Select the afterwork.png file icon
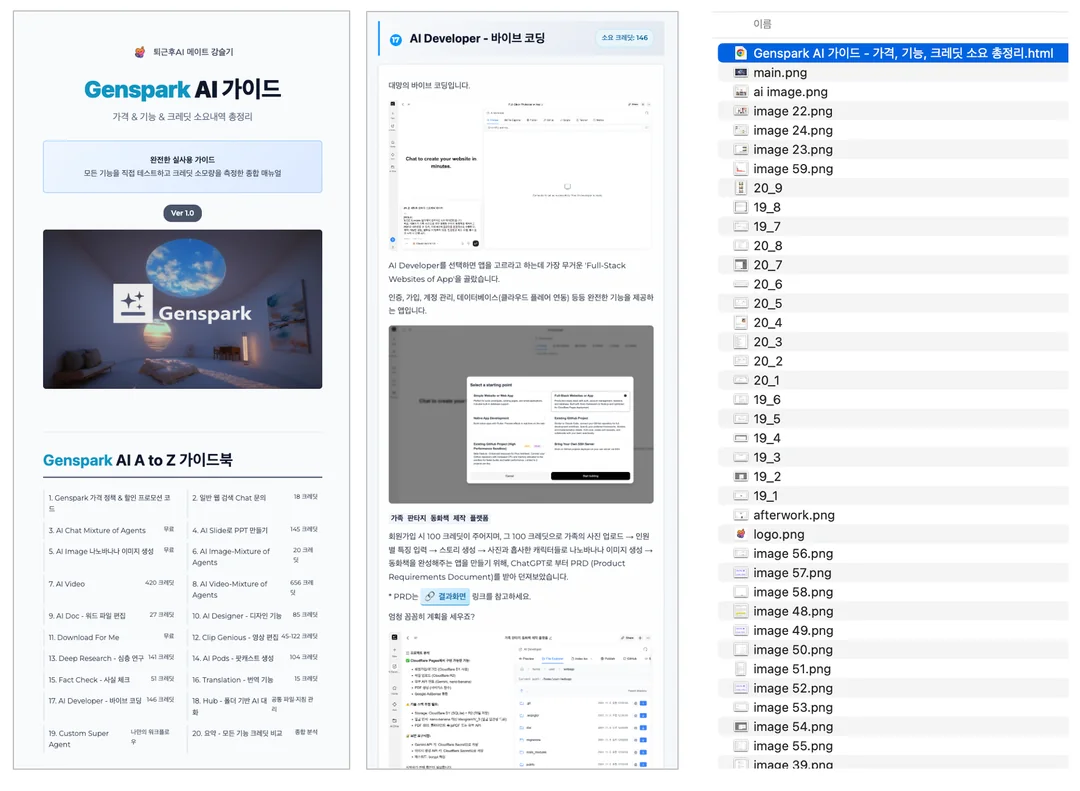Viewport: 1080px width, 791px height. (x=741, y=515)
